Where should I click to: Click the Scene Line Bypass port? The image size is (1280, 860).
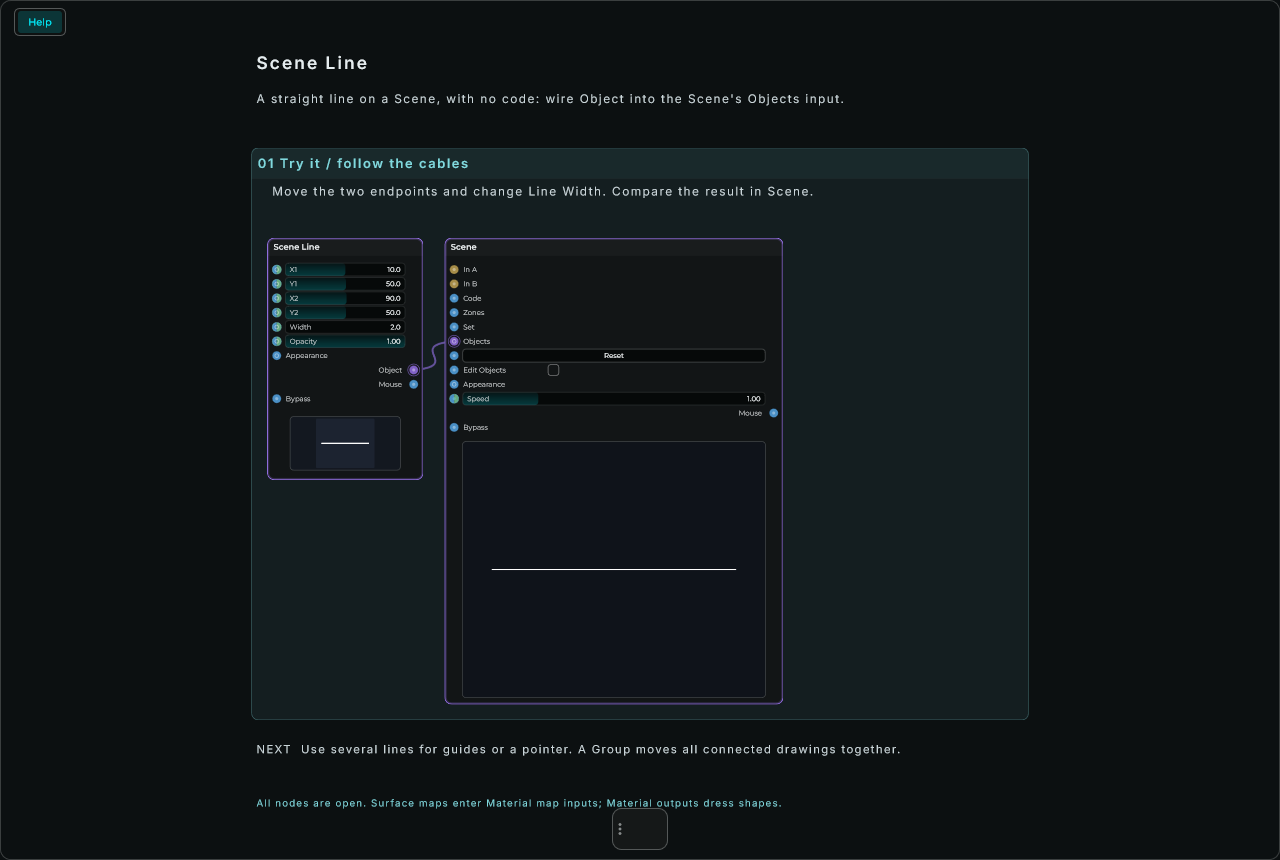coord(277,399)
